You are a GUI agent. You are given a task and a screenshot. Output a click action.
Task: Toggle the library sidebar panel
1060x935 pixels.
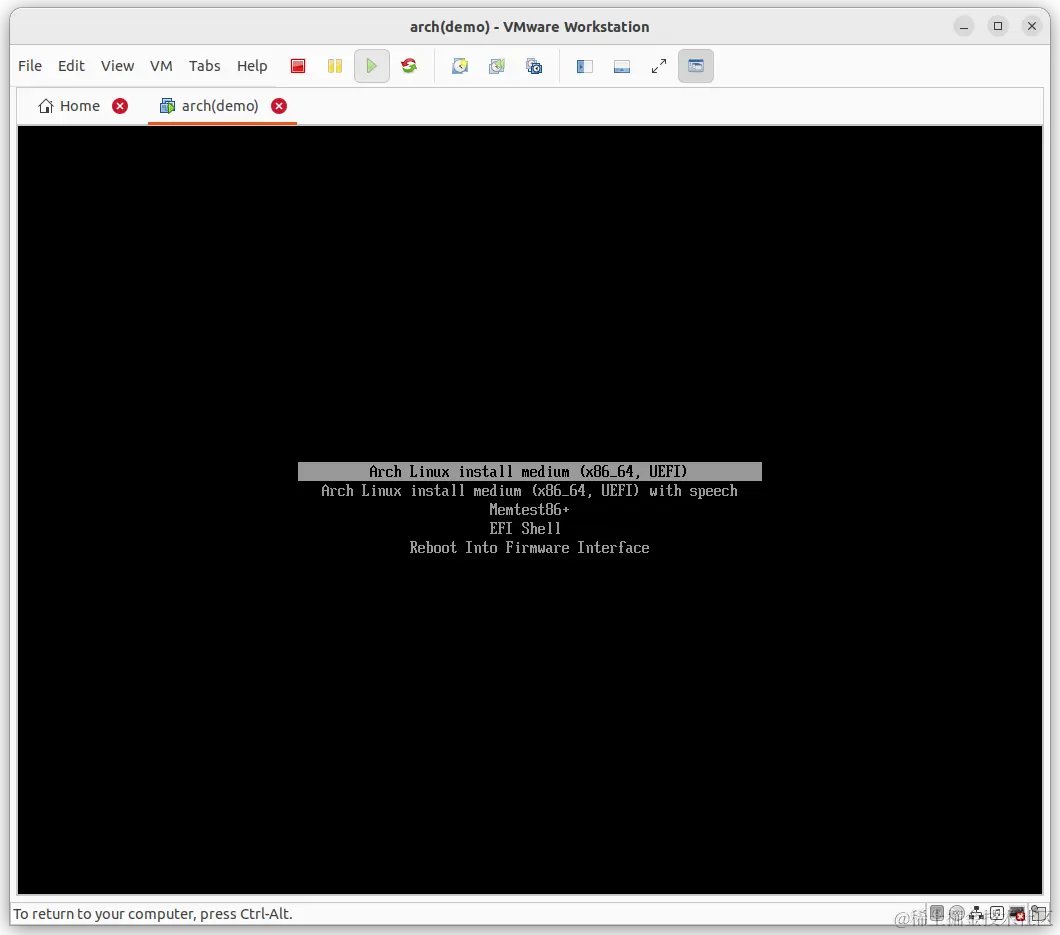[x=585, y=66]
